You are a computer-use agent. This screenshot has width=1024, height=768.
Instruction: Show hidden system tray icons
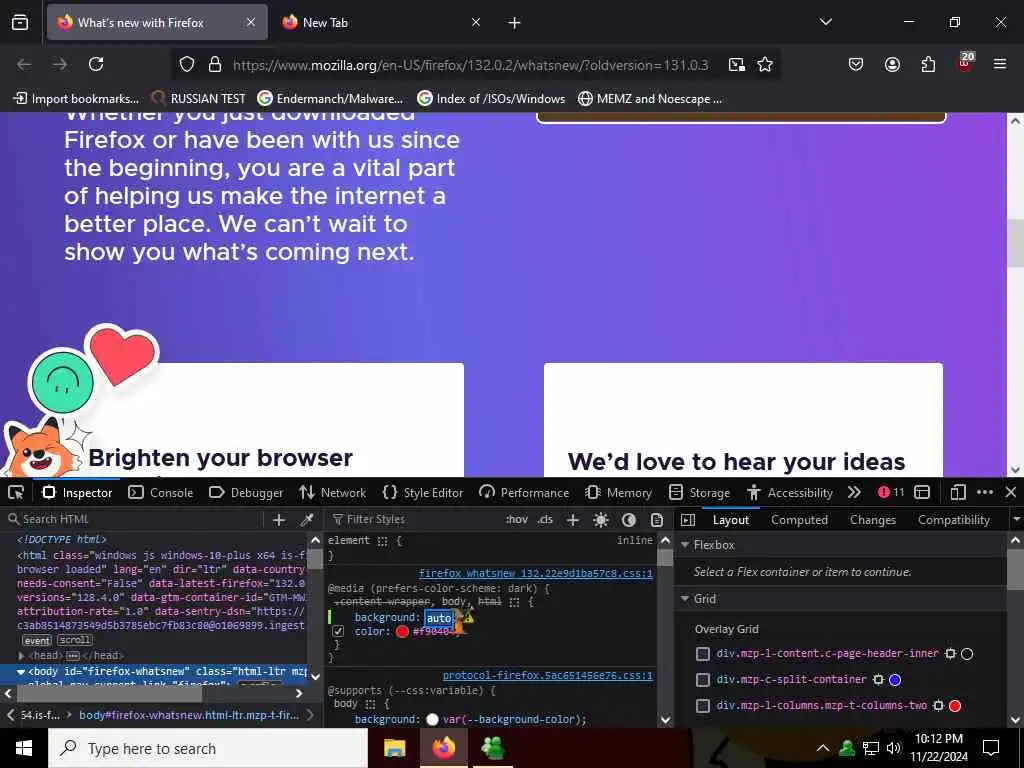pyautogui.click(x=823, y=748)
